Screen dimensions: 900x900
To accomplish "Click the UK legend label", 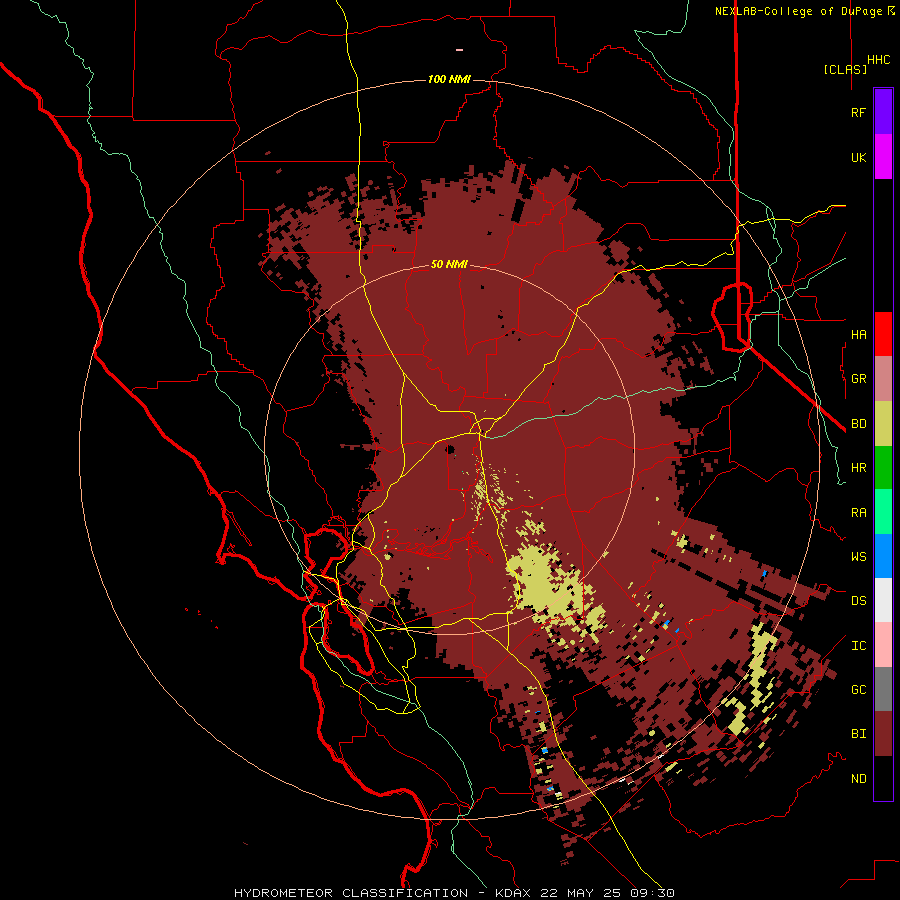I will point(858,158).
